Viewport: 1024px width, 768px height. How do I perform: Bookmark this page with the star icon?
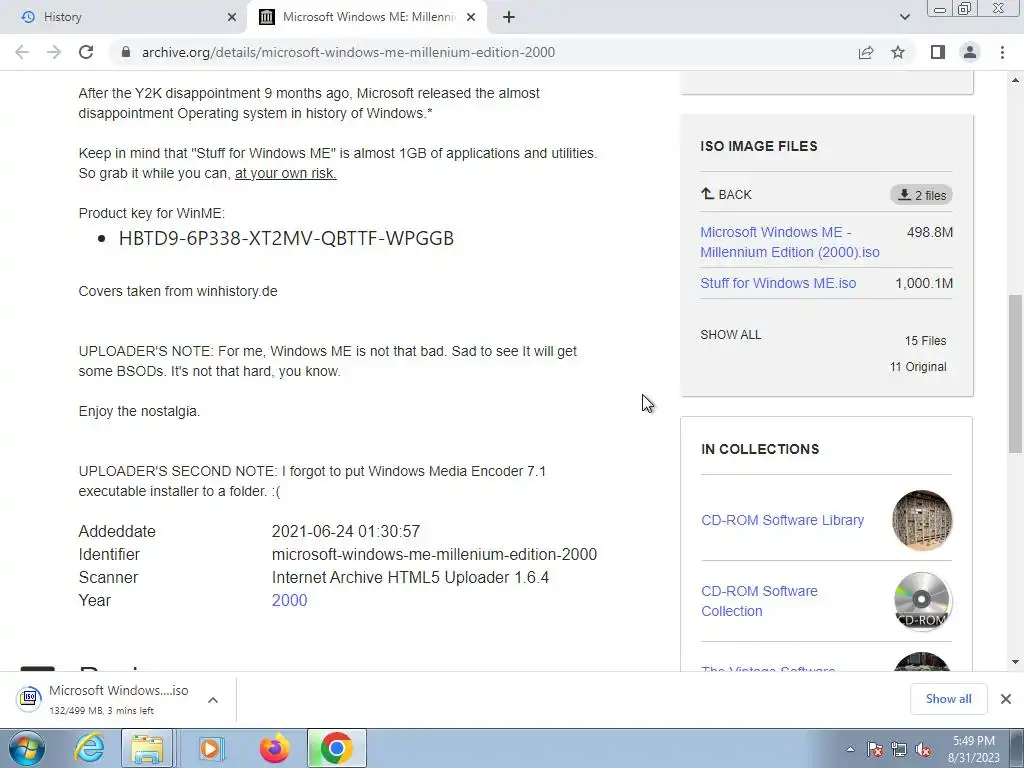[x=898, y=52]
